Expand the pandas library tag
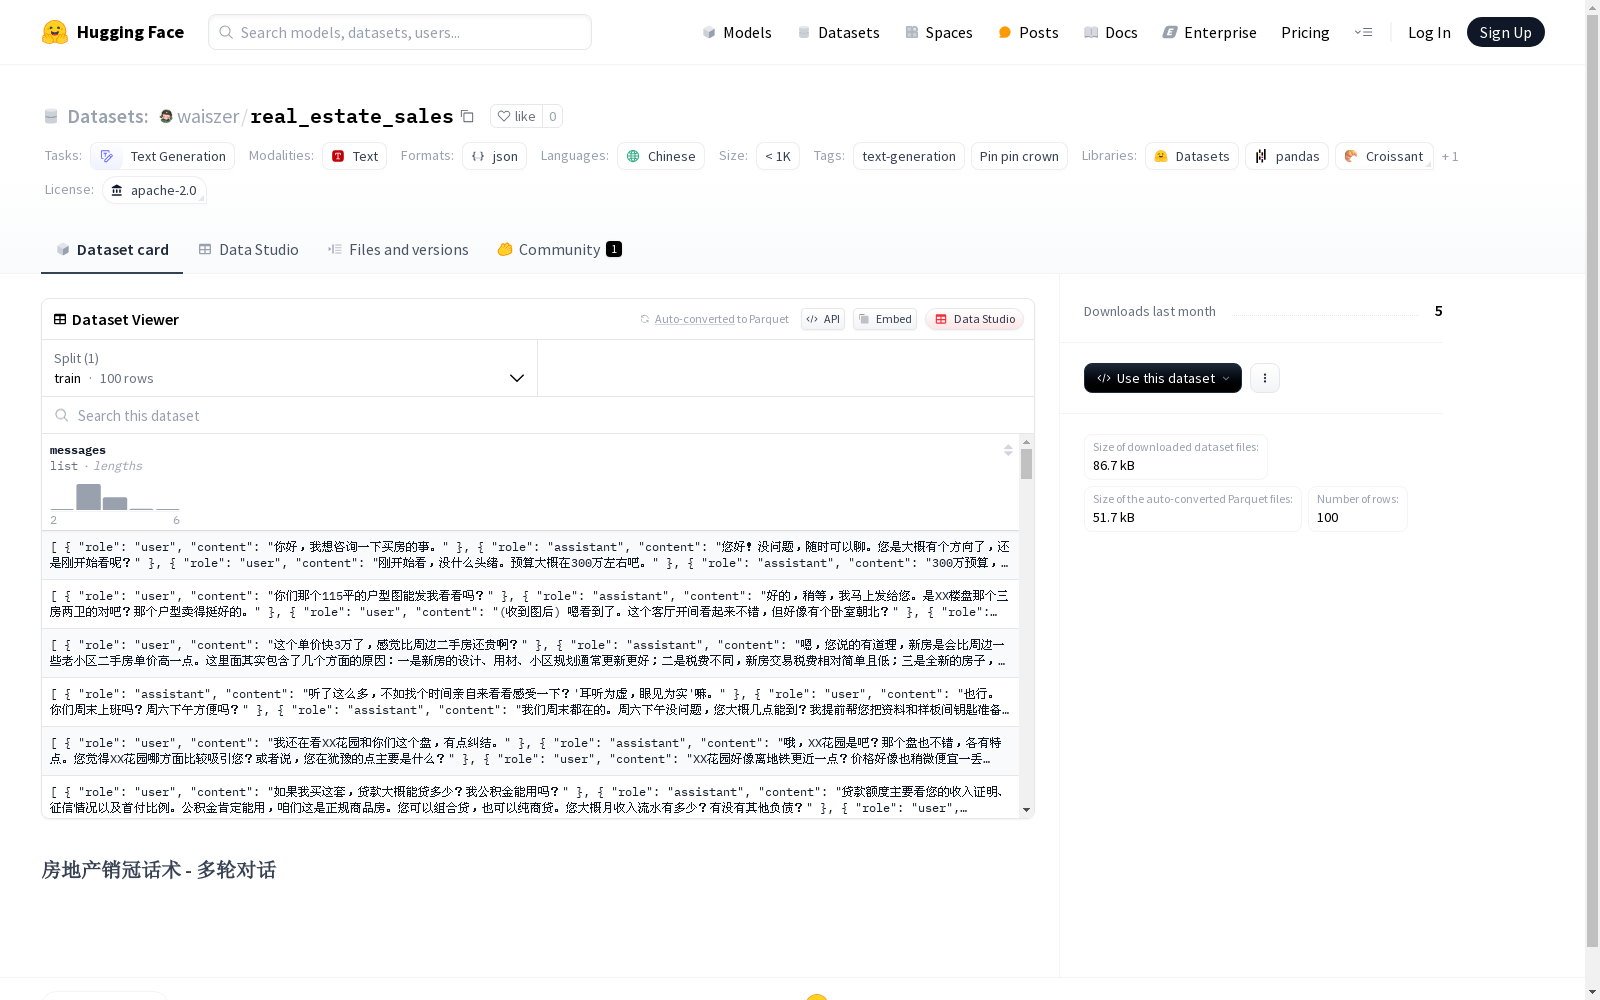 tap(1287, 156)
